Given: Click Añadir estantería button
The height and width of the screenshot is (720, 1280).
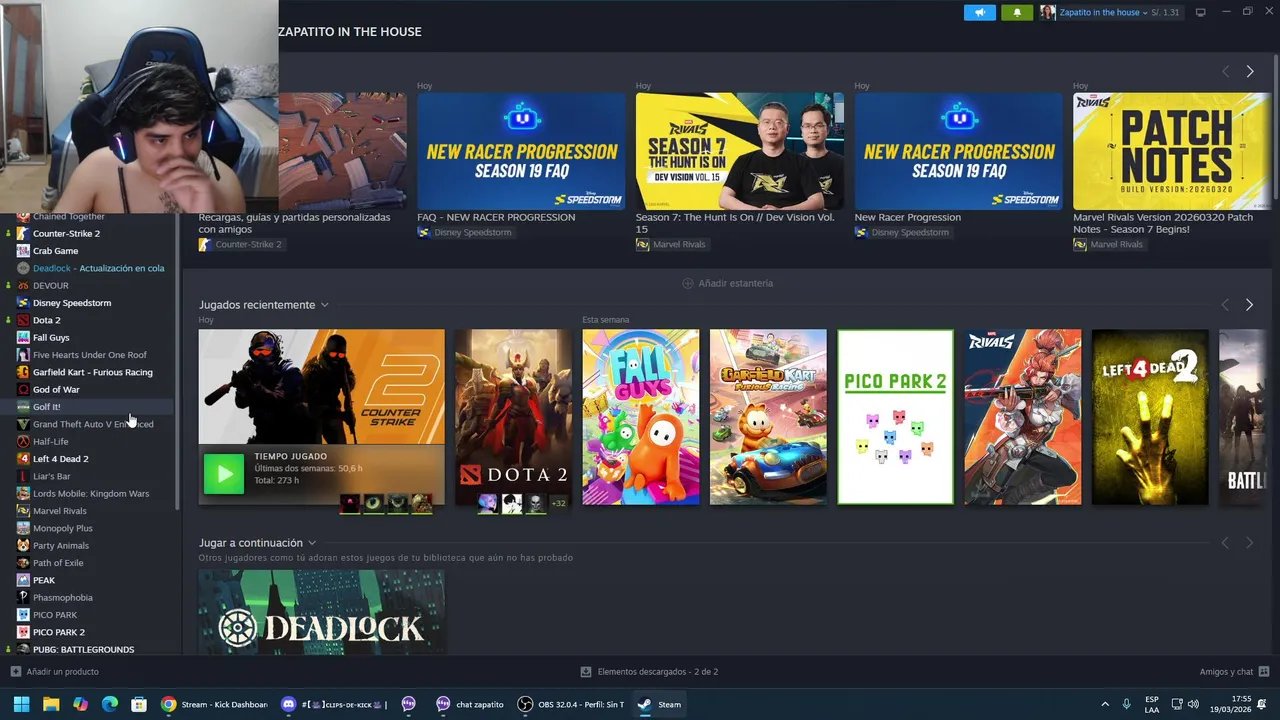Looking at the screenshot, I should [727, 283].
